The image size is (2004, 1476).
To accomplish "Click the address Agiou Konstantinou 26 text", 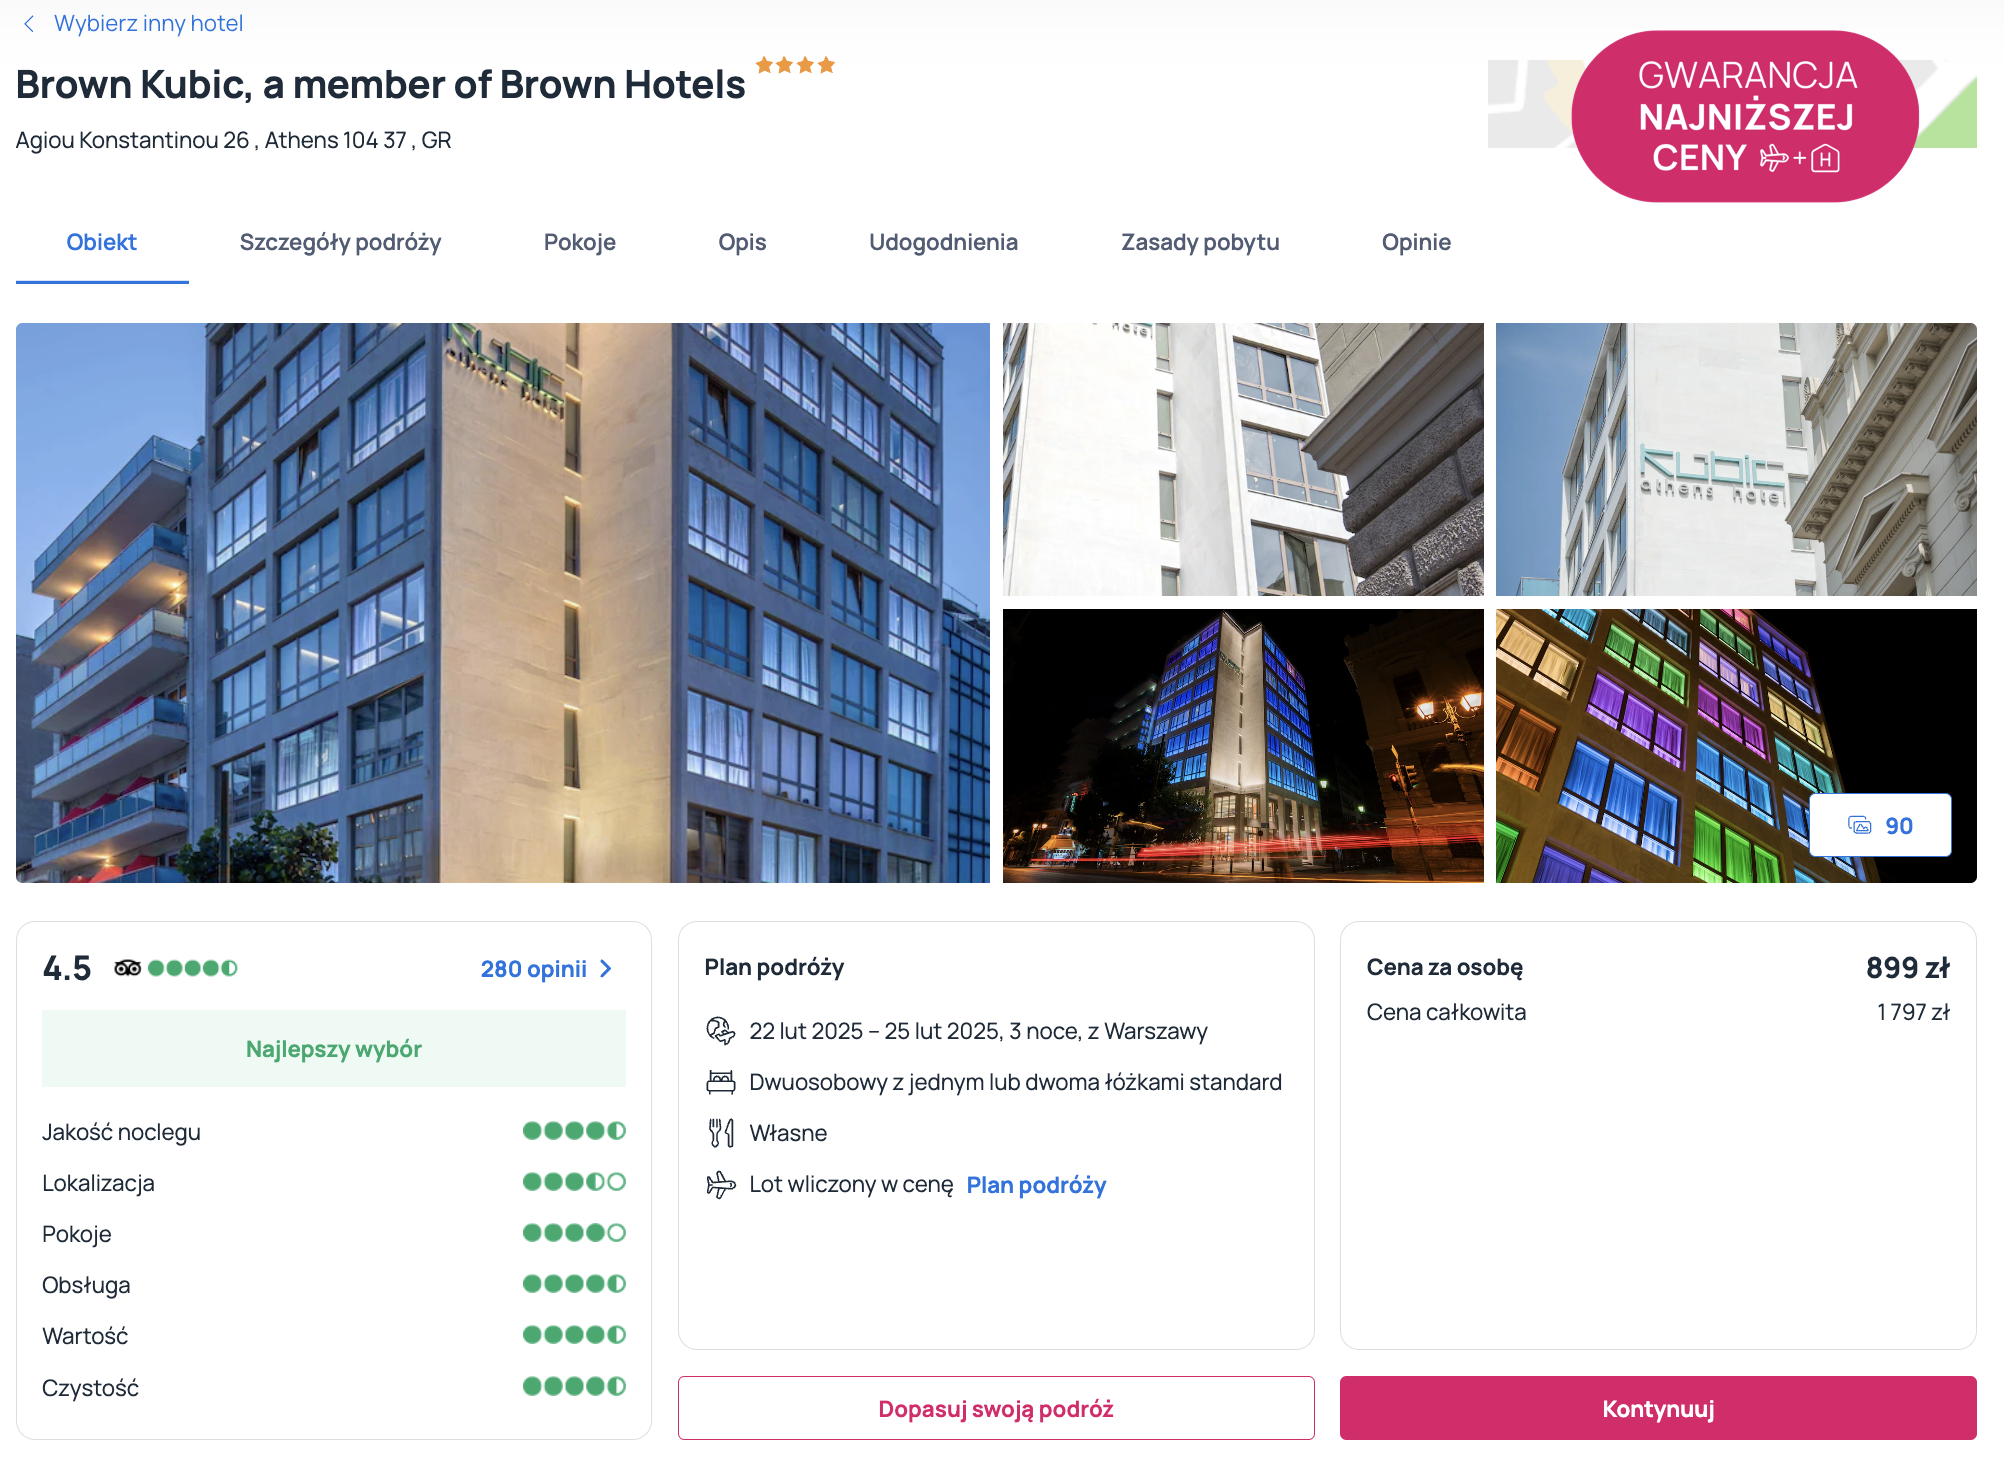I will (x=234, y=140).
